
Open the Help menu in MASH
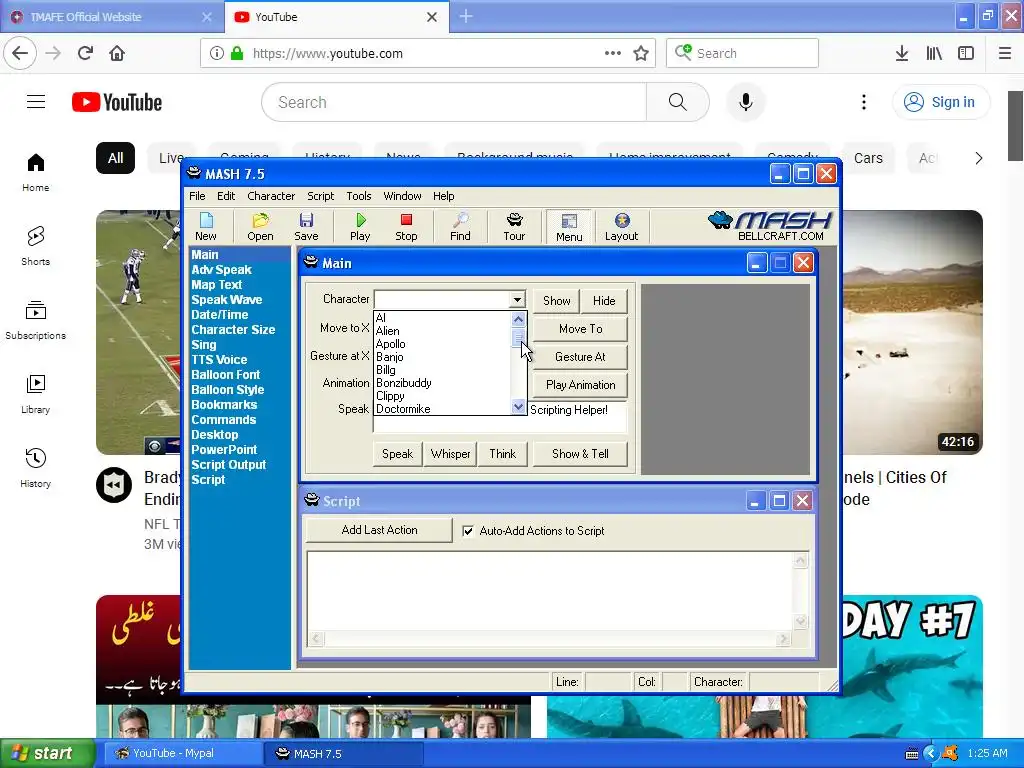pos(443,196)
